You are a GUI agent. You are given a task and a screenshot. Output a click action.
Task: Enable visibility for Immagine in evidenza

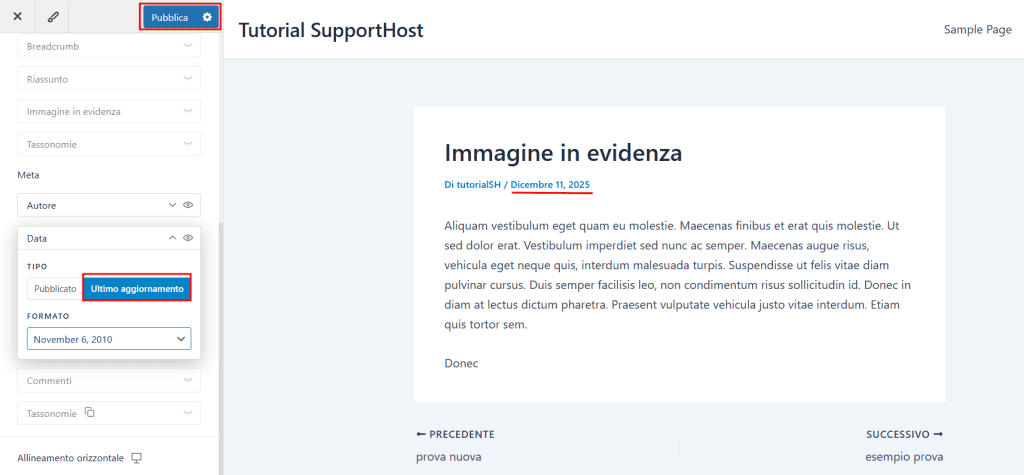[x=187, y=112]
